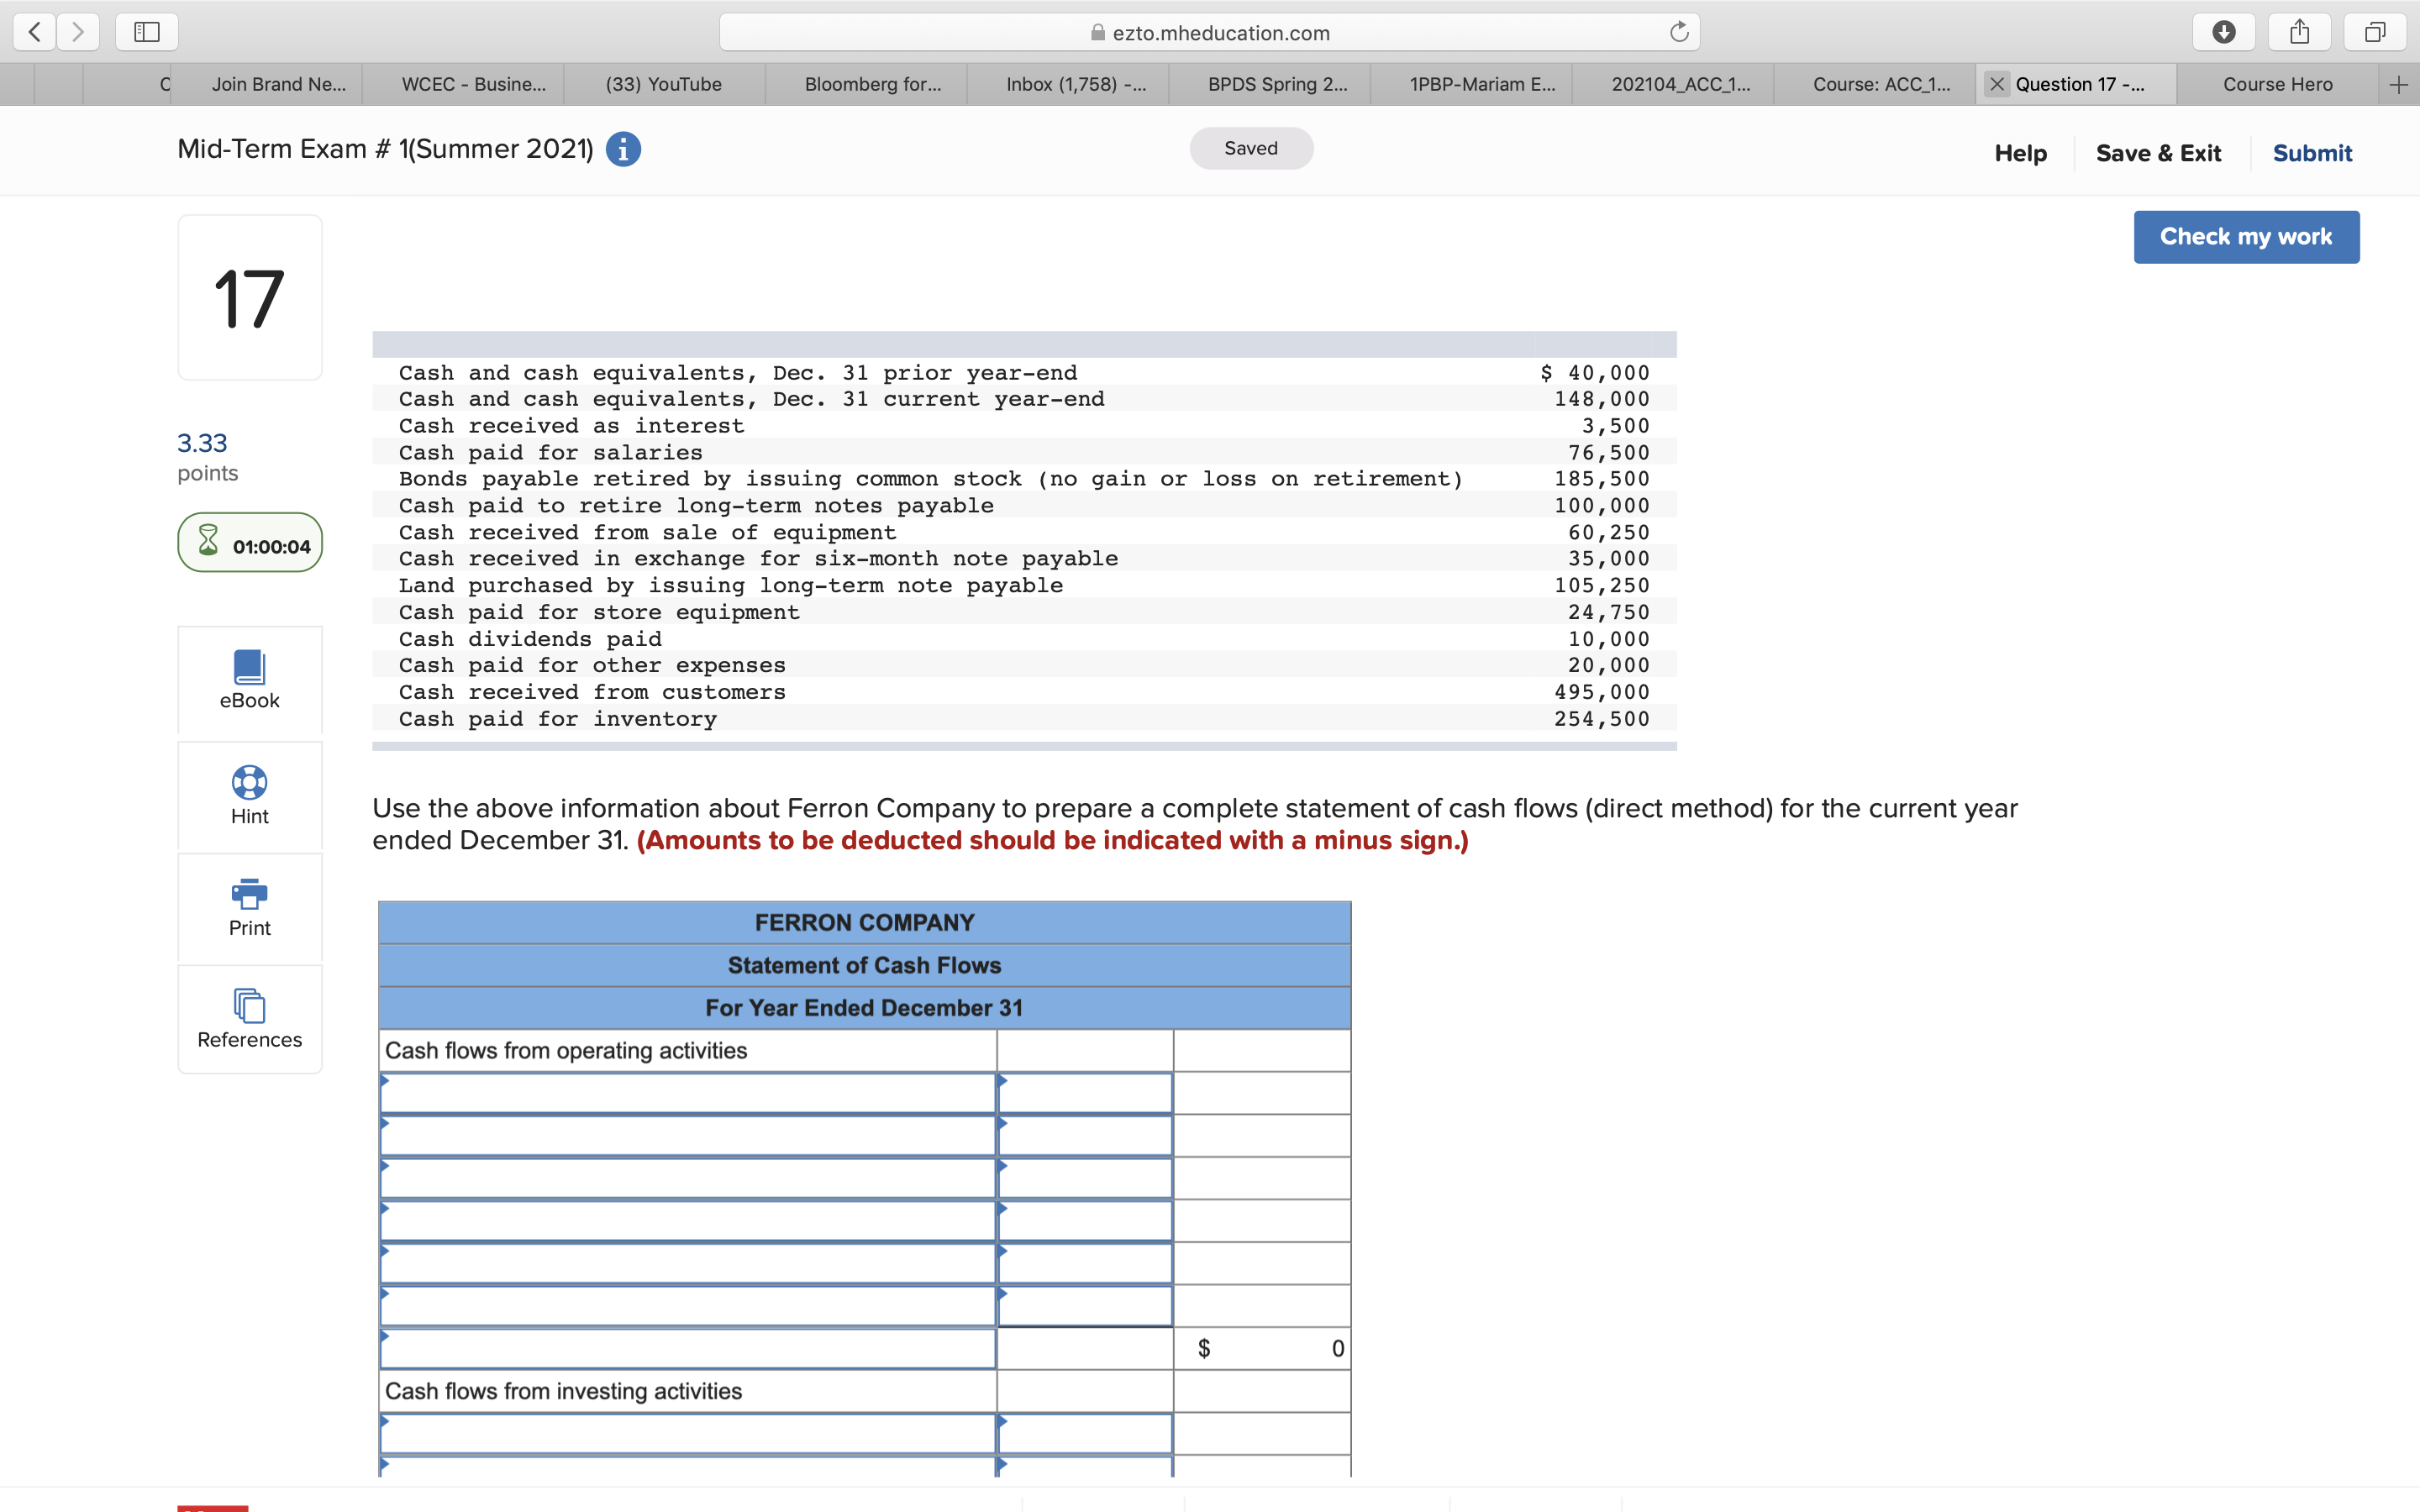Screen dimensions: 2420x1512
Task: Click the exam info icon
Action: click(x=623, y=150)
